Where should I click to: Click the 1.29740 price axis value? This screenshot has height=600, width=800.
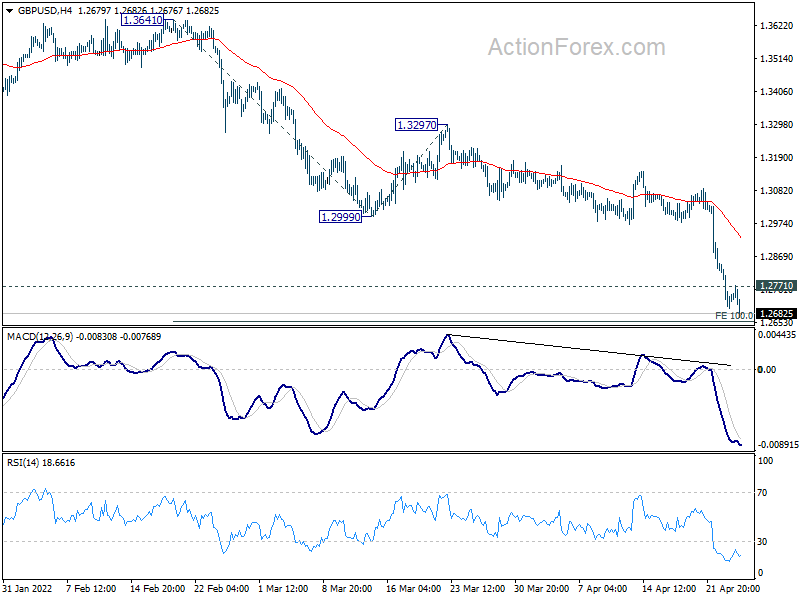click(777, 223)
